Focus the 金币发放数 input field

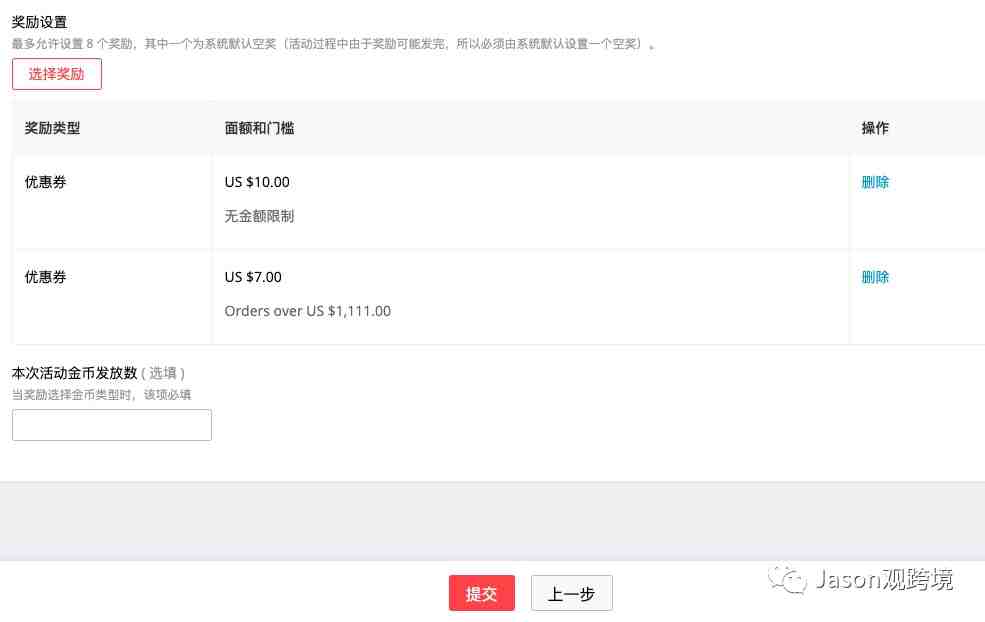pyautogui.click(x=112, y=425)
